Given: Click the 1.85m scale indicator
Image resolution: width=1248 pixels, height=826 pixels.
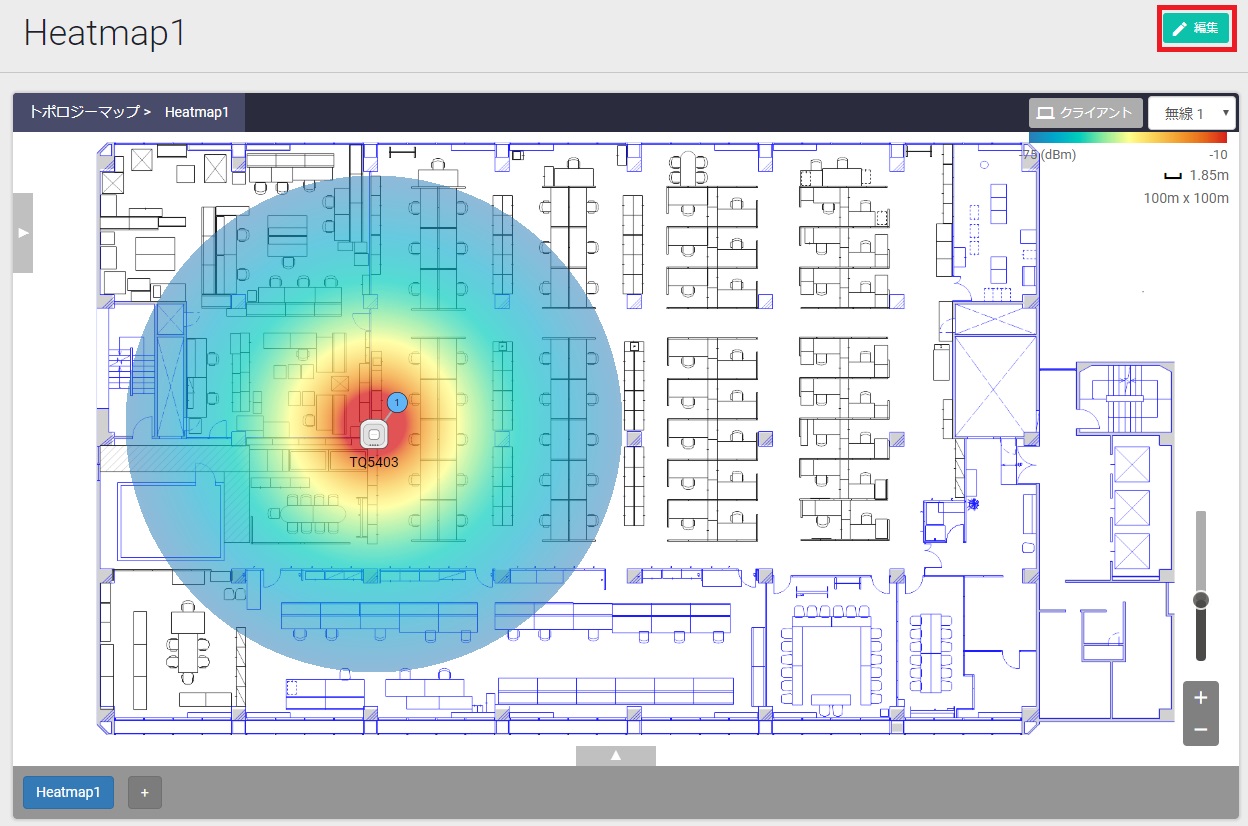Looking at the screenshot, I should [1196, 175].
